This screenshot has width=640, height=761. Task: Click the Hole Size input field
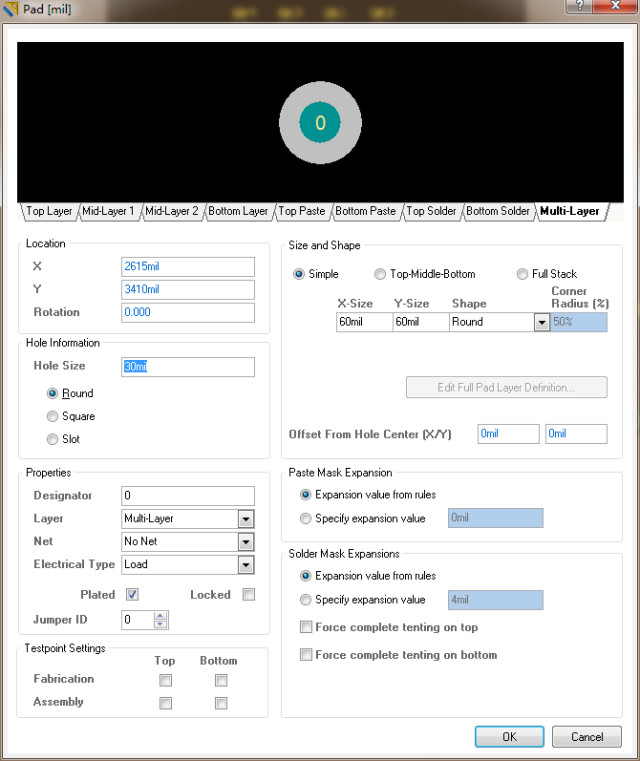(187, 367)
